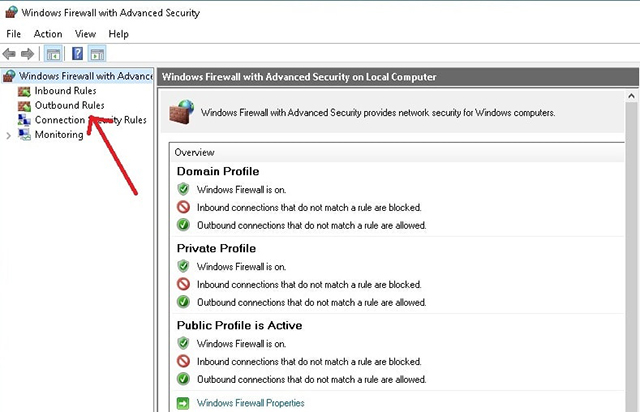Screen dimensions: 640x412
Task: Select the Outbound Rules icon in tree
Action: [x=24, y=106]
